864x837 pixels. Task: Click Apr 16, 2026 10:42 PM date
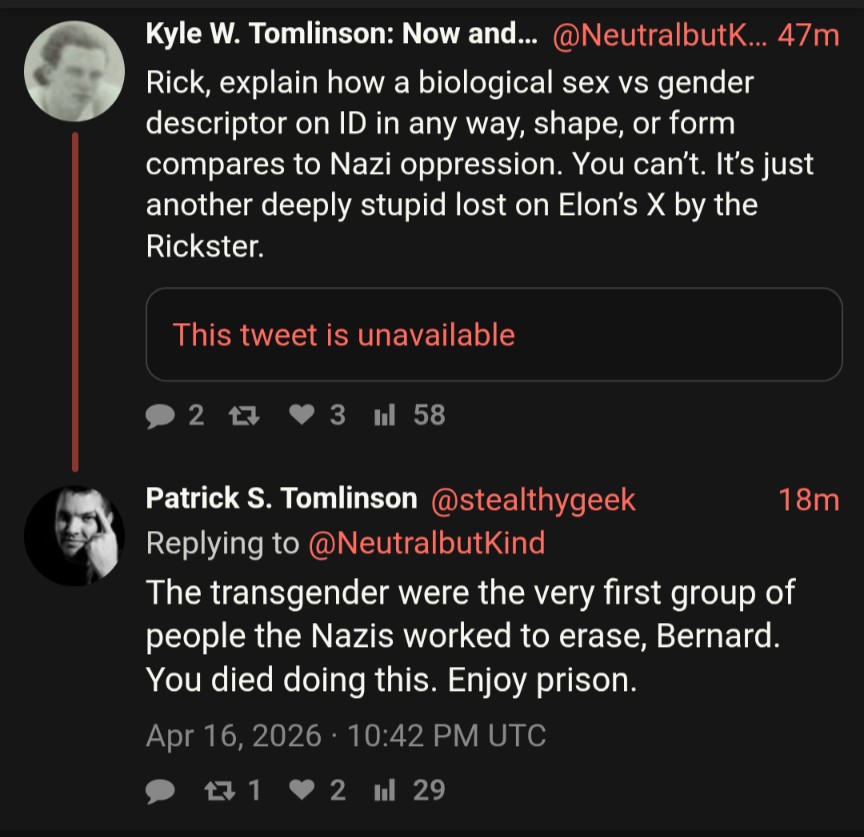click(346, 736)
